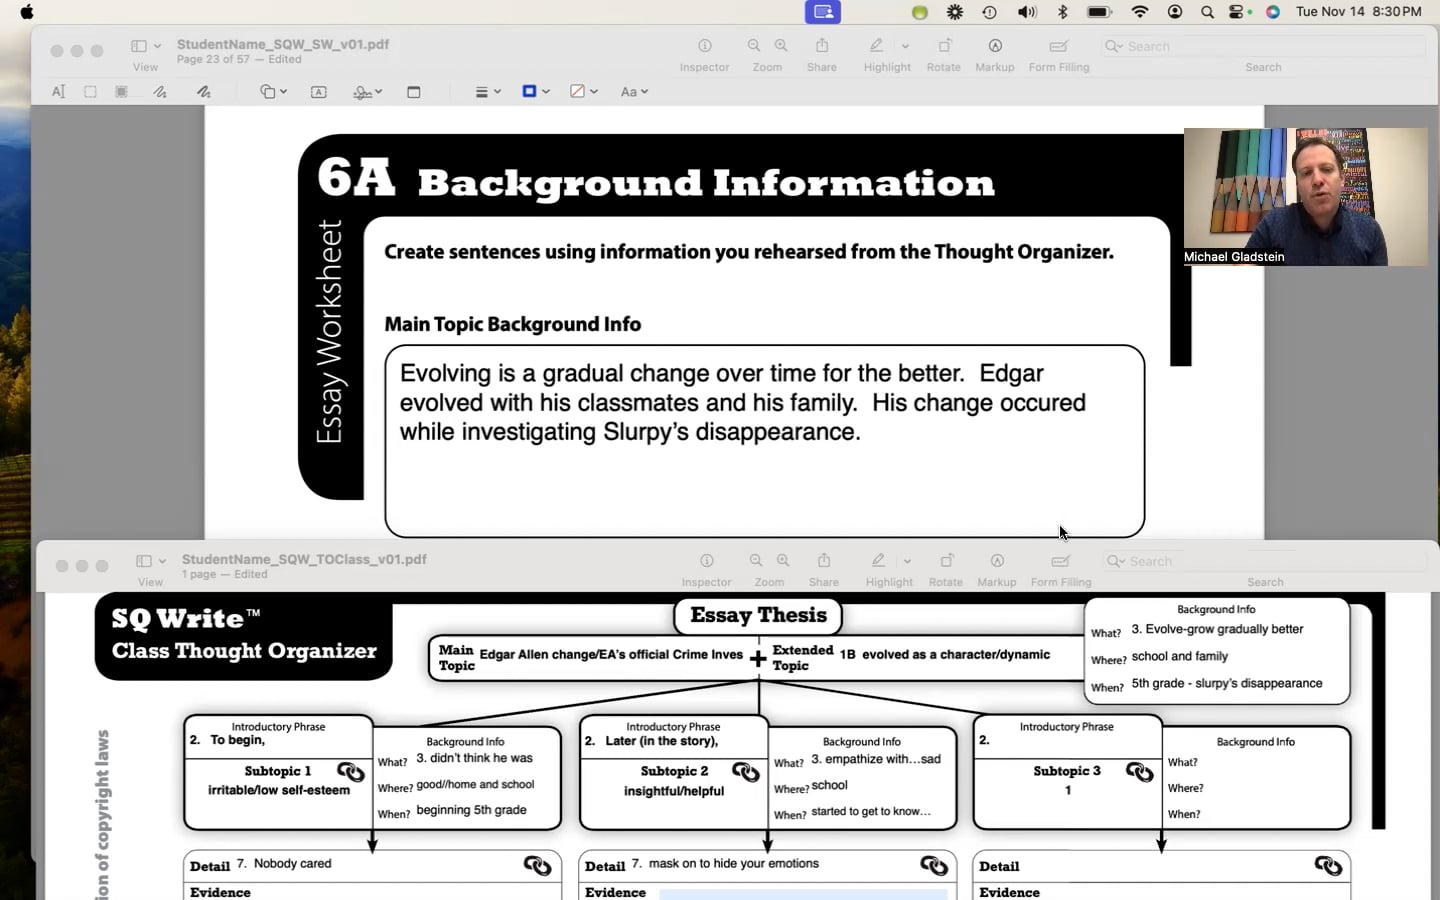Select the Text Selection tool
1440x900 pixels.
point(58,91)
